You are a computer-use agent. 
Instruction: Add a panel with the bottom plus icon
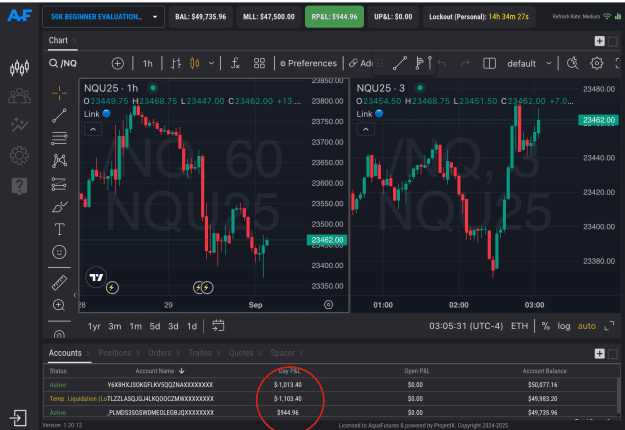click(599, 353)
